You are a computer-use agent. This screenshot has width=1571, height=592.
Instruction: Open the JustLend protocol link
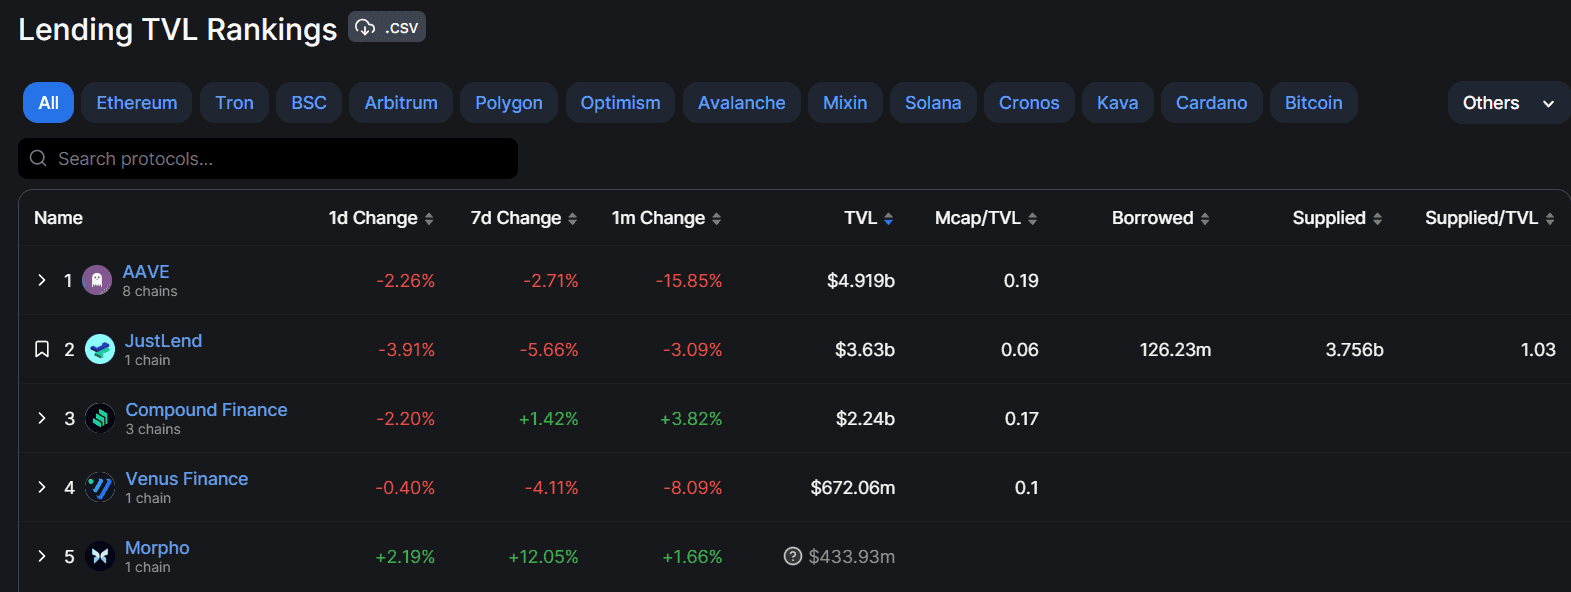(x=163, y=341)
